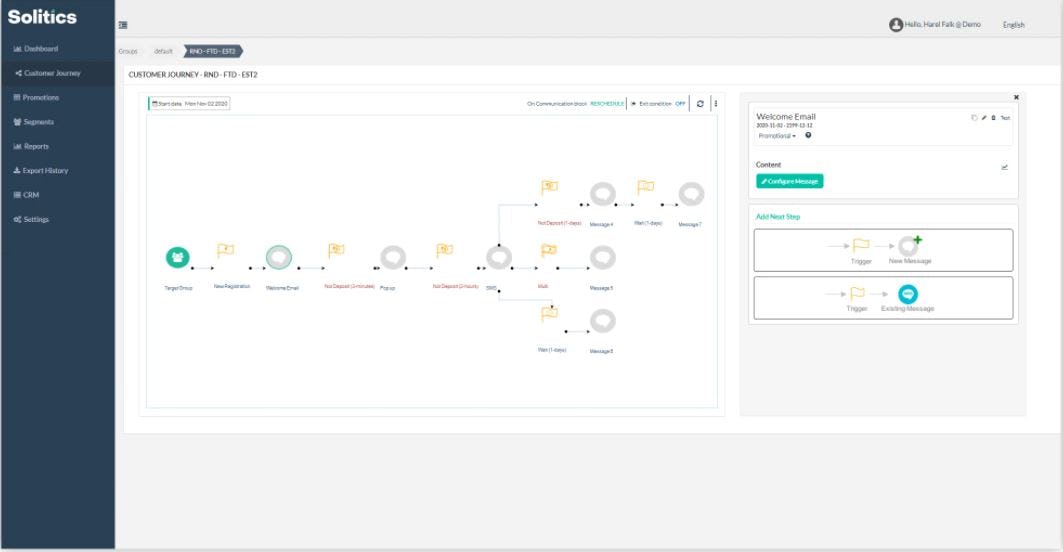Click the Add Next Step heading

point(778,217)
